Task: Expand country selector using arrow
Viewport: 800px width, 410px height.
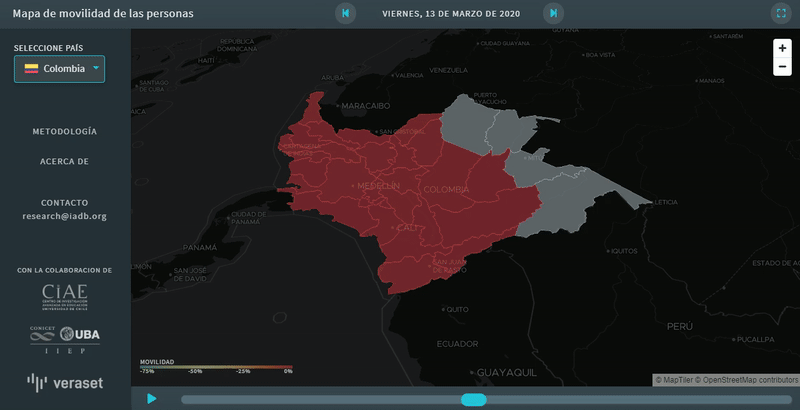Action: (x=95, y=68)
